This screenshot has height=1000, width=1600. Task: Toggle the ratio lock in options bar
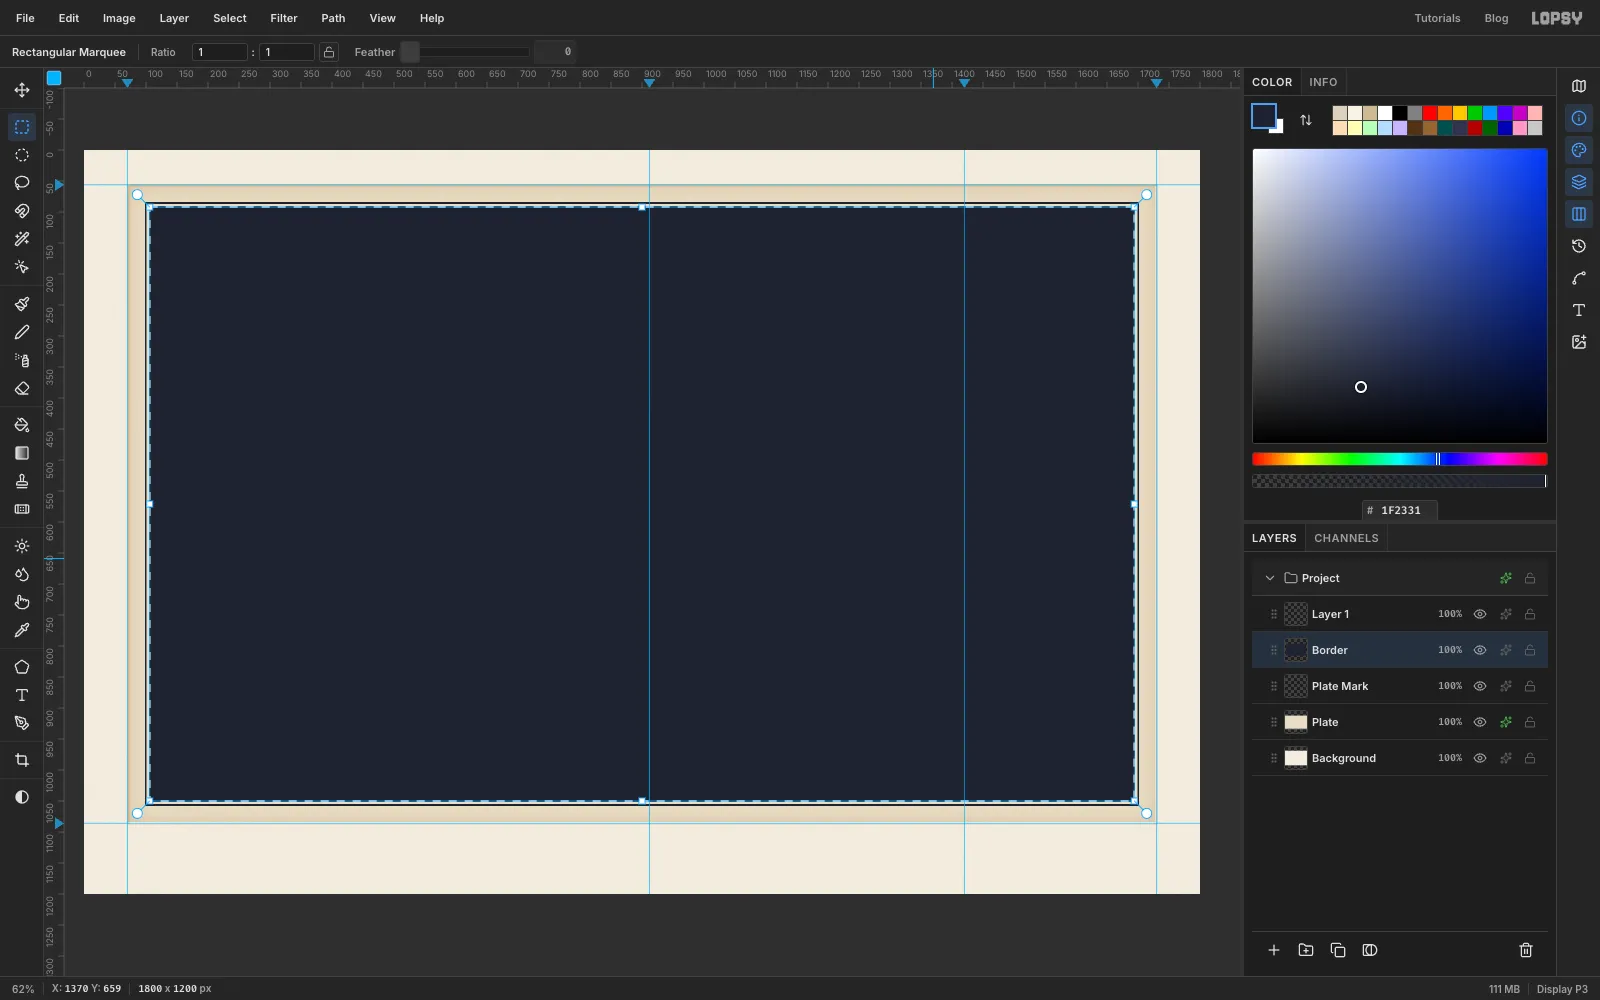tap(329, 52)
